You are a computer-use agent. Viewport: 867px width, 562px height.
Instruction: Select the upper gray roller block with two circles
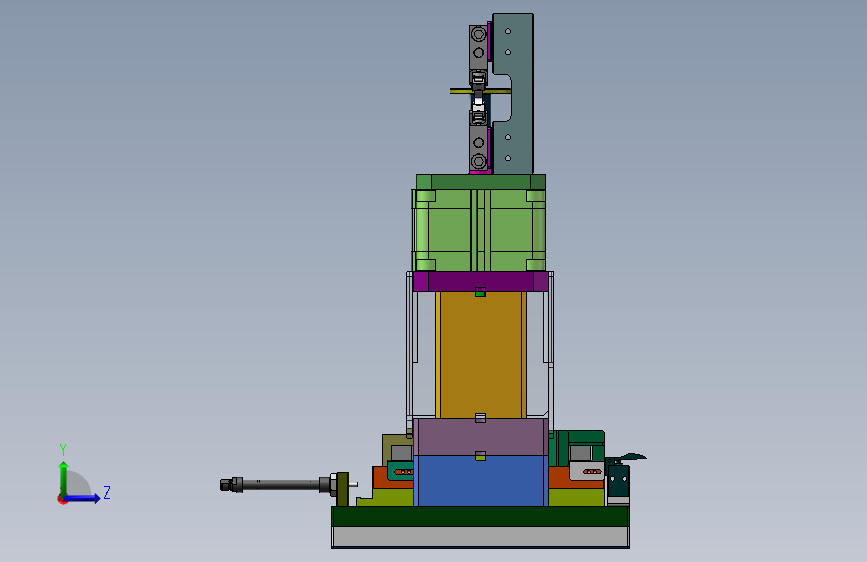coord(478,46)
